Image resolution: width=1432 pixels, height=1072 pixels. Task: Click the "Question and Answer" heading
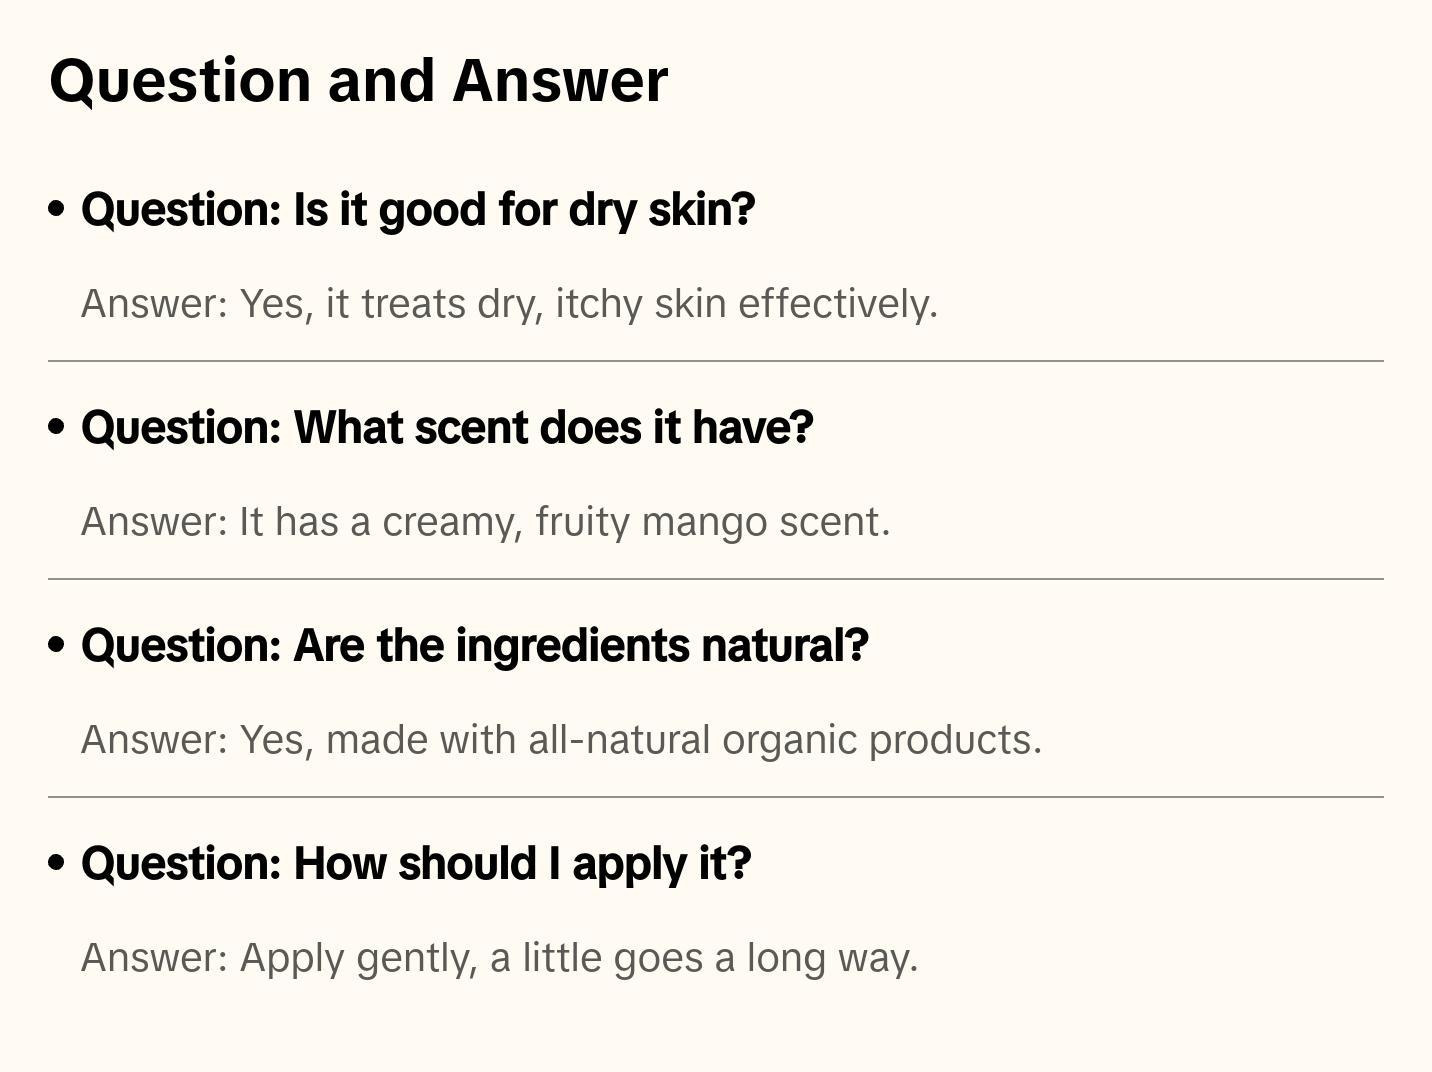(358, 80)
